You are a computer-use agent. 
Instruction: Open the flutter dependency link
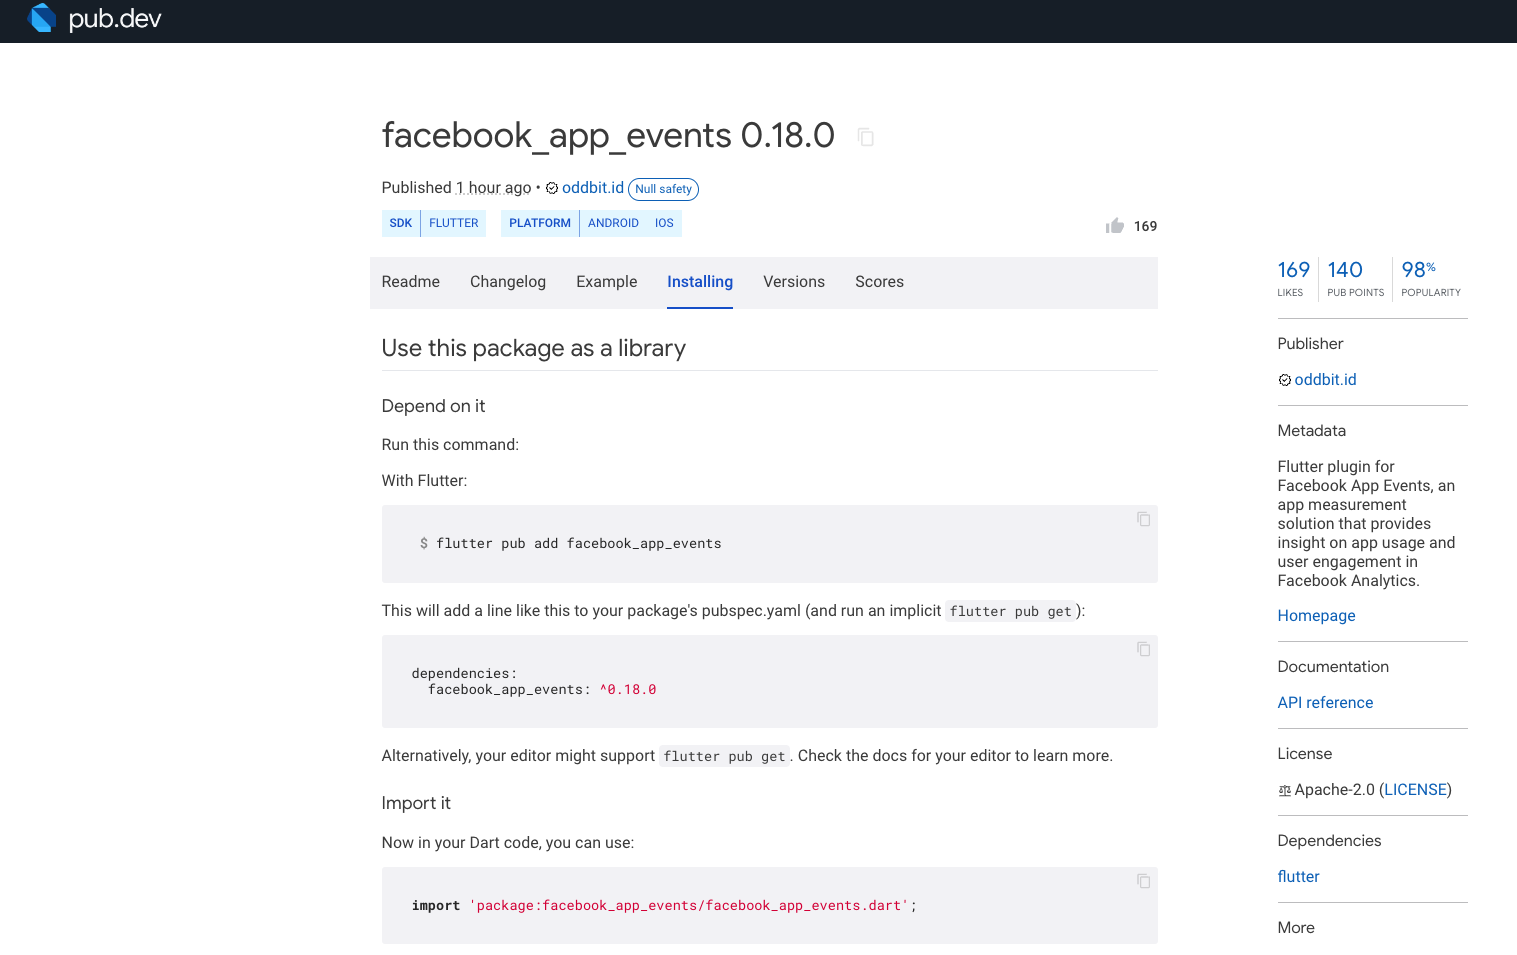1299,877
